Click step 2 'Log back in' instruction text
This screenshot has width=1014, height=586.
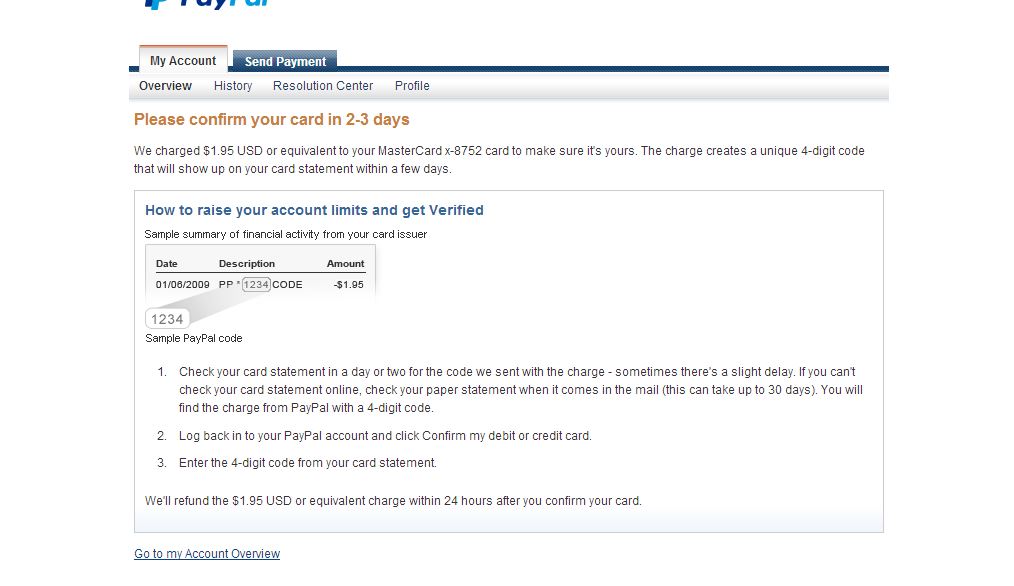385,436
